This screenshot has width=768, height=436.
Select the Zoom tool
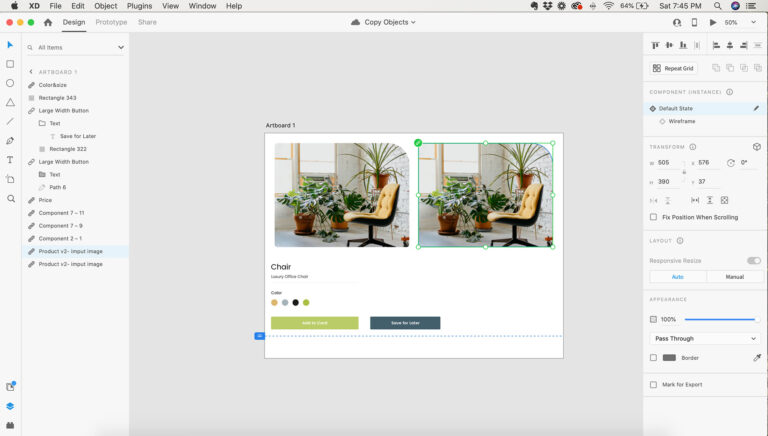pos(10,198)
